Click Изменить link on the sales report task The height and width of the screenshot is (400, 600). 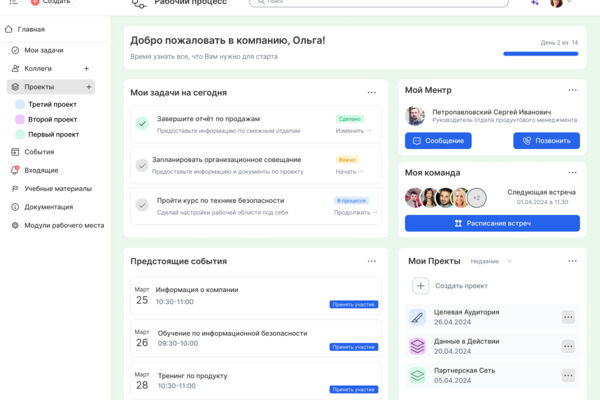[x=353, y=131]
